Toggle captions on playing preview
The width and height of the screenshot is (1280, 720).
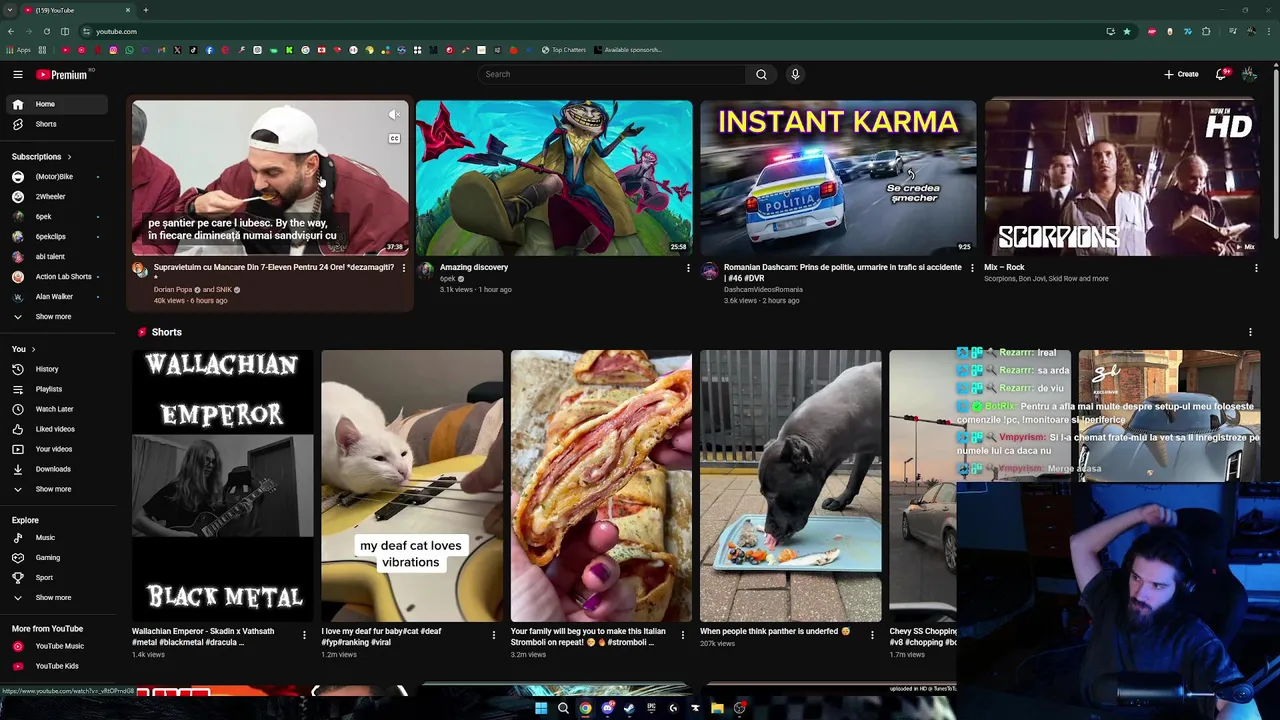pyautogui.click(x=394, y=138)
